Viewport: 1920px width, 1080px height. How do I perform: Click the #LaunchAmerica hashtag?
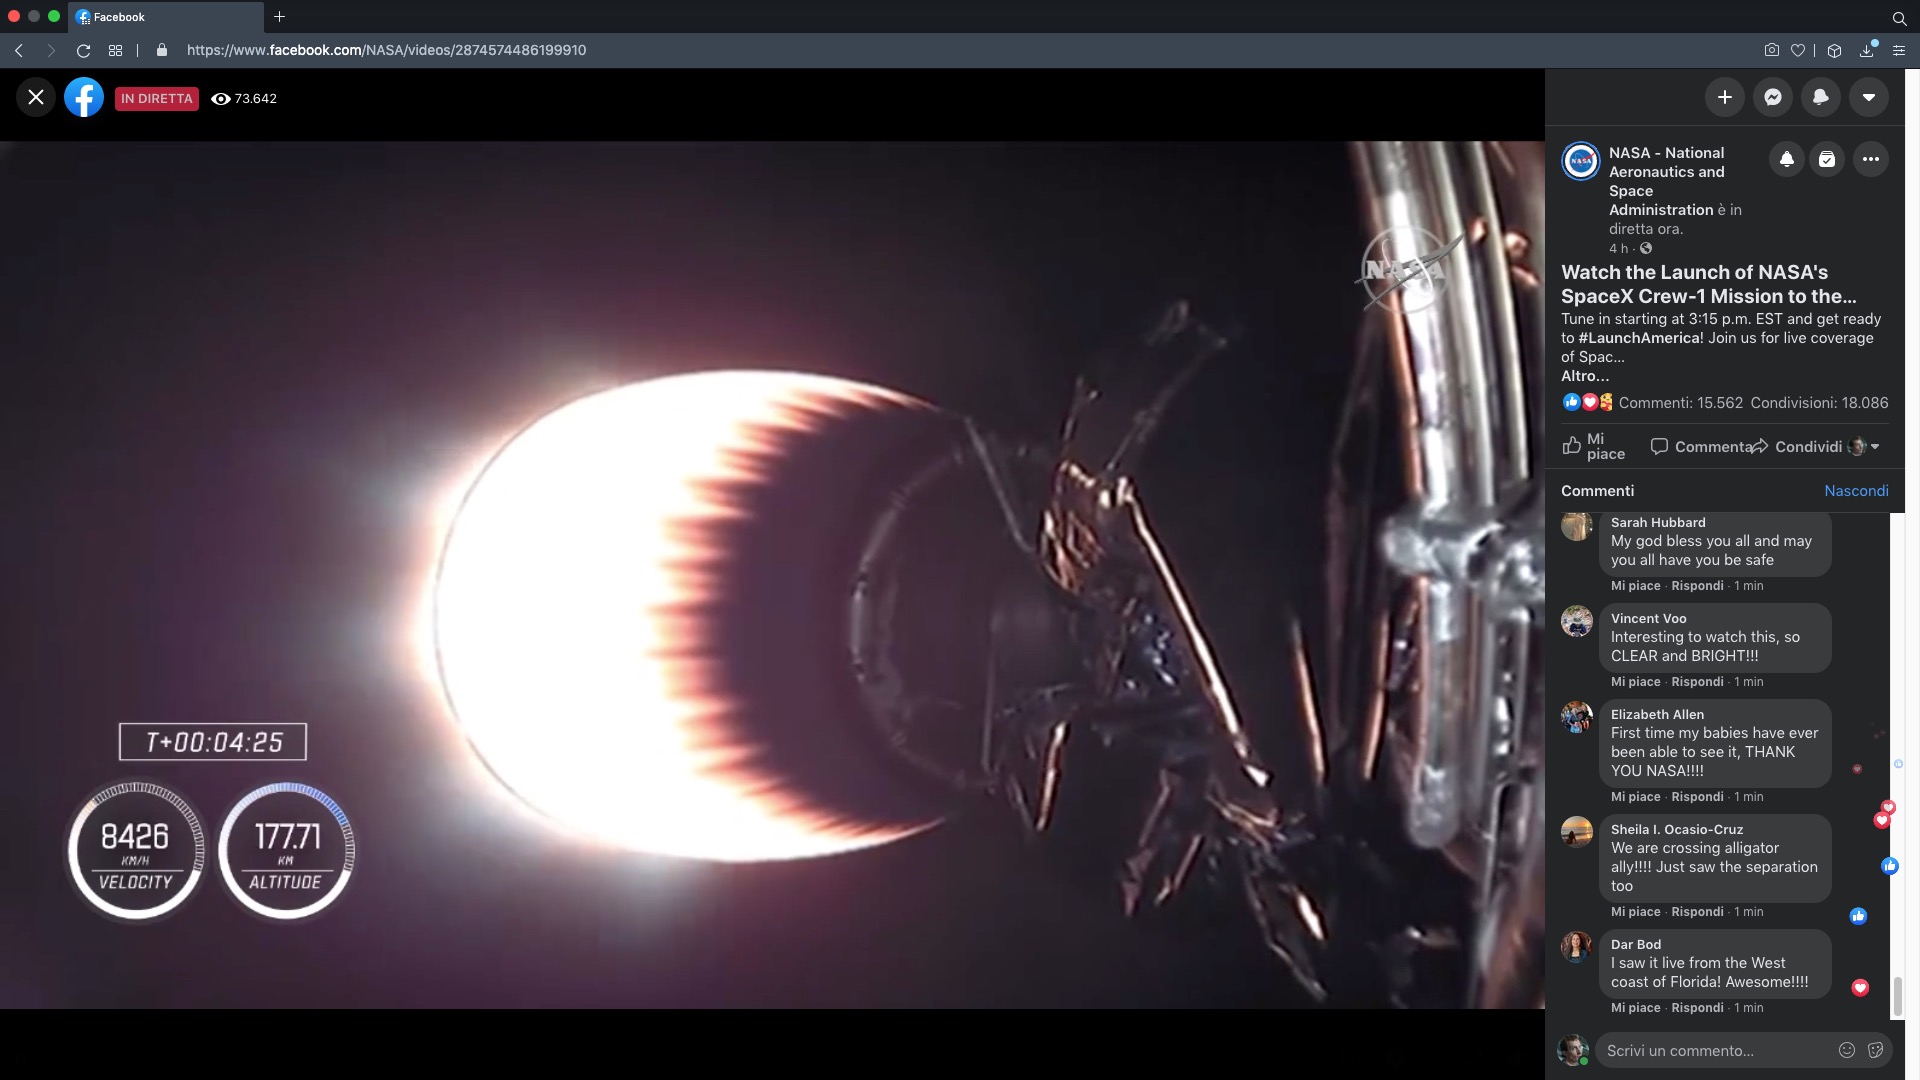[1640, 338]
